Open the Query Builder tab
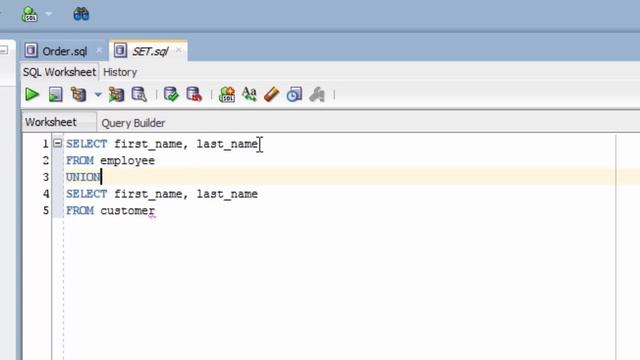The width and height of the screenshot is (640, 360). pyautogui.click(x=133, y=123)
